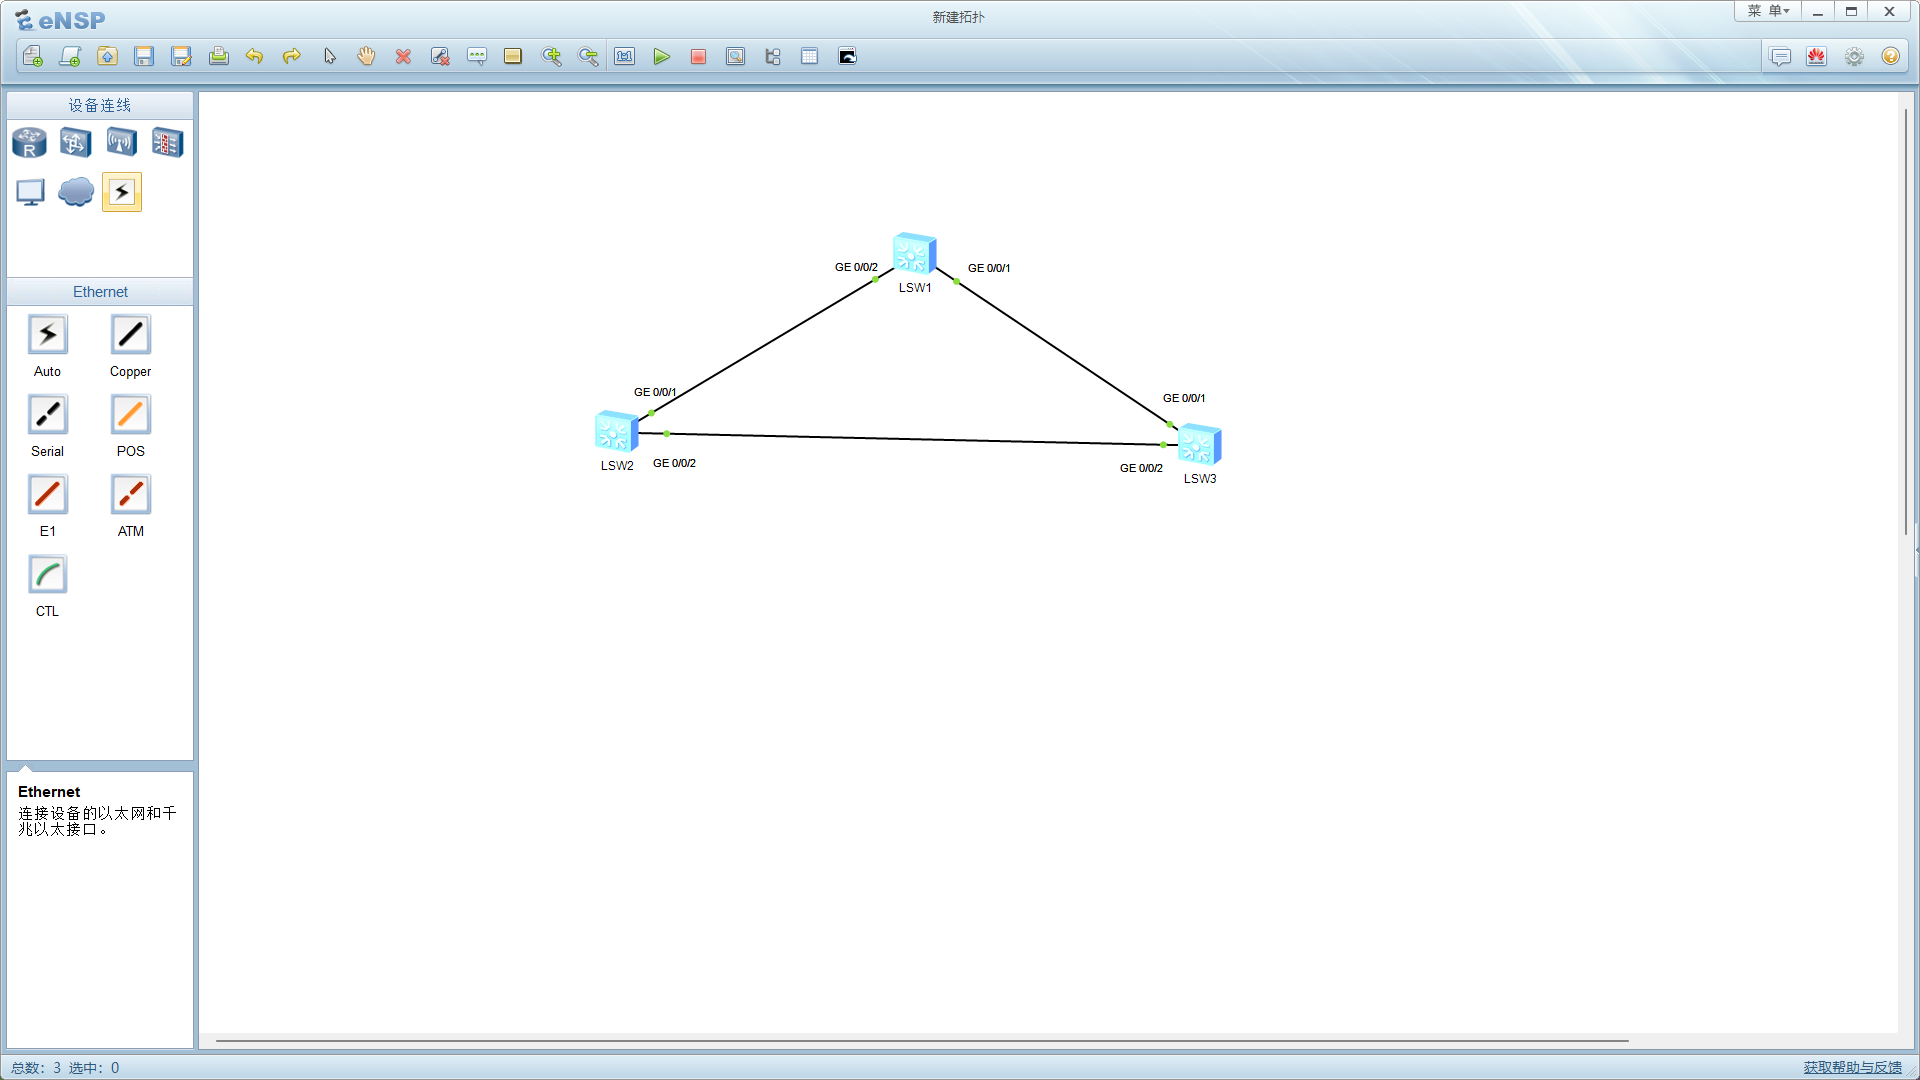Click the red delete X icon
The width and height of the screenshot is (1920, 1080).
pyautogui.click(x=403, y=57)
